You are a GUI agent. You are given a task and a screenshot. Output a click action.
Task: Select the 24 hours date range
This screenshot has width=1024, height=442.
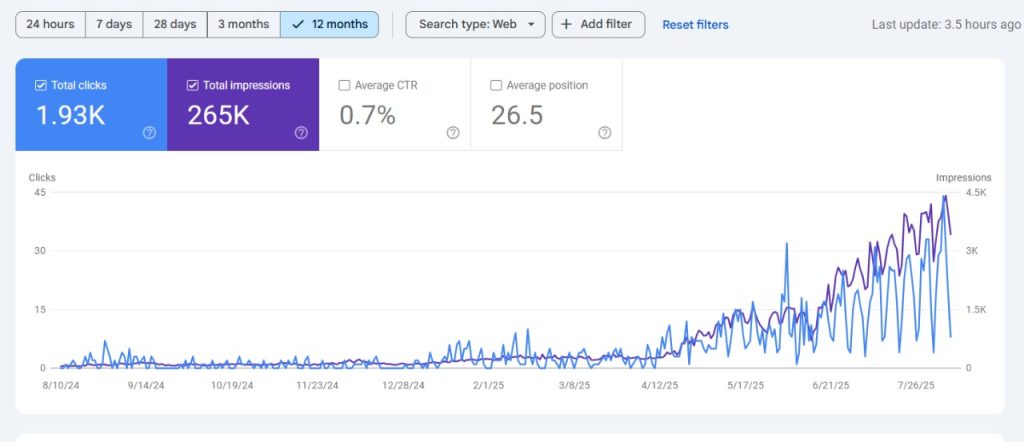[x=50, y=24]
